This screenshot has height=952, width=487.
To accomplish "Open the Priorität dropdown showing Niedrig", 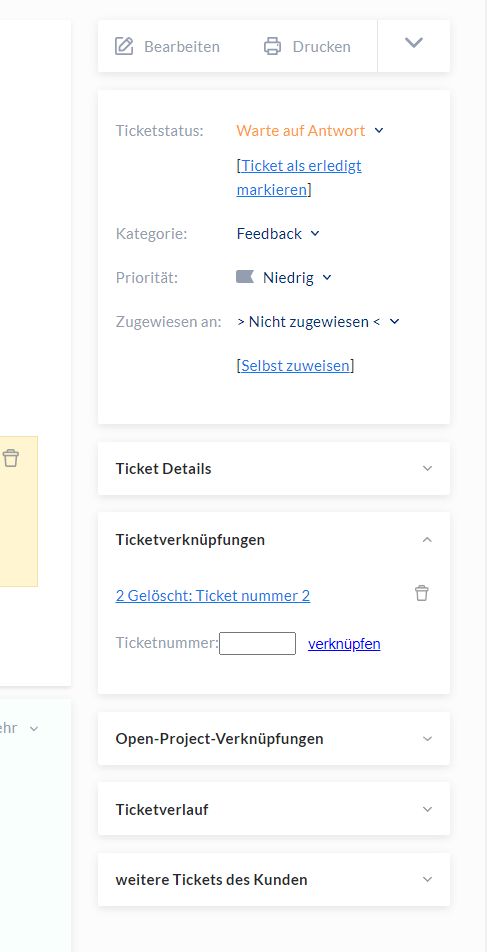I will tap(284, 278).
